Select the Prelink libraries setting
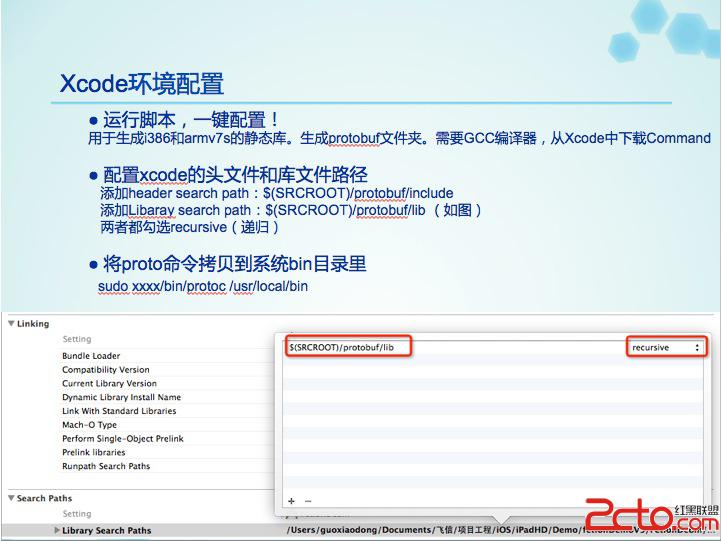Image resolution: width=722 pixels, height=541 pixels. click(93, 452)
